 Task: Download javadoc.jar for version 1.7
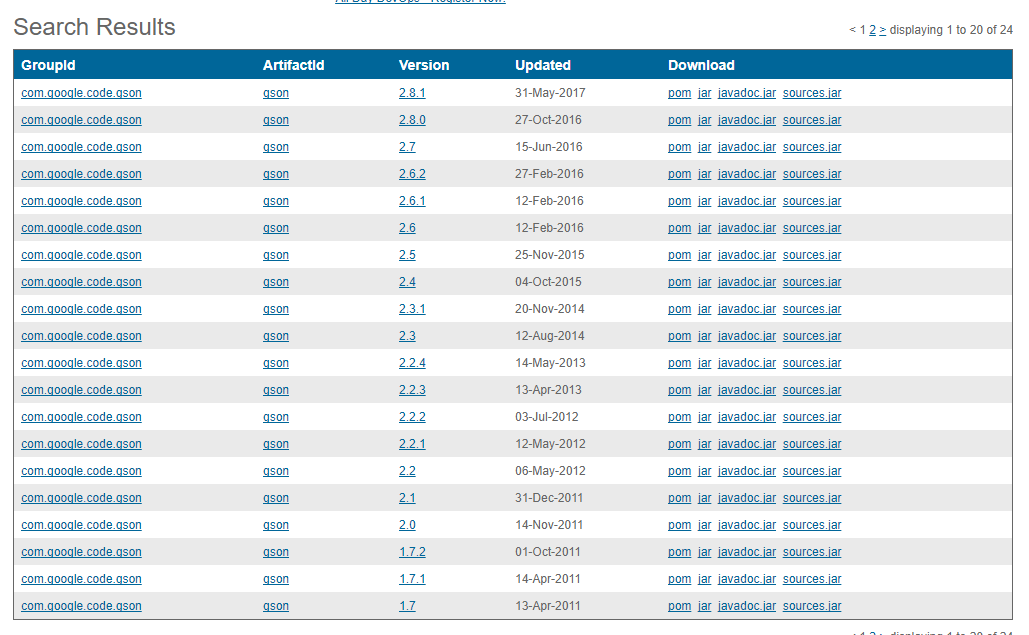(747, 606)
